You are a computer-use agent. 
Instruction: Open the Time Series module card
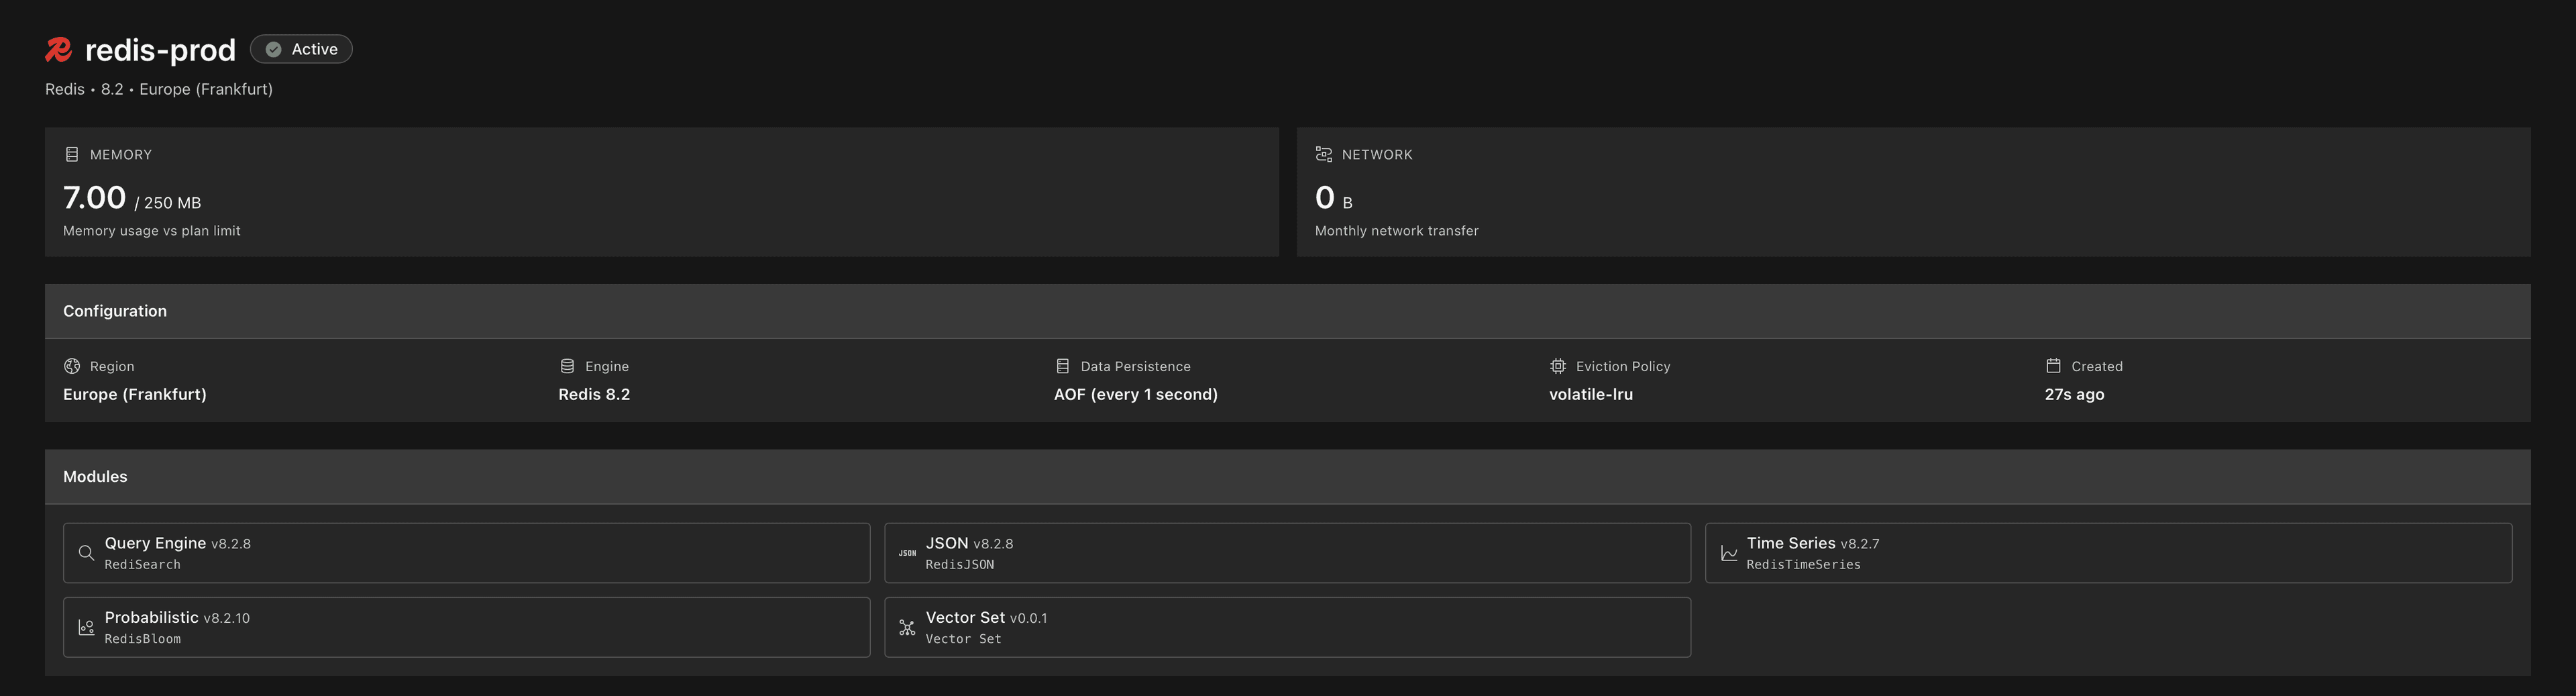(2109, 553)
